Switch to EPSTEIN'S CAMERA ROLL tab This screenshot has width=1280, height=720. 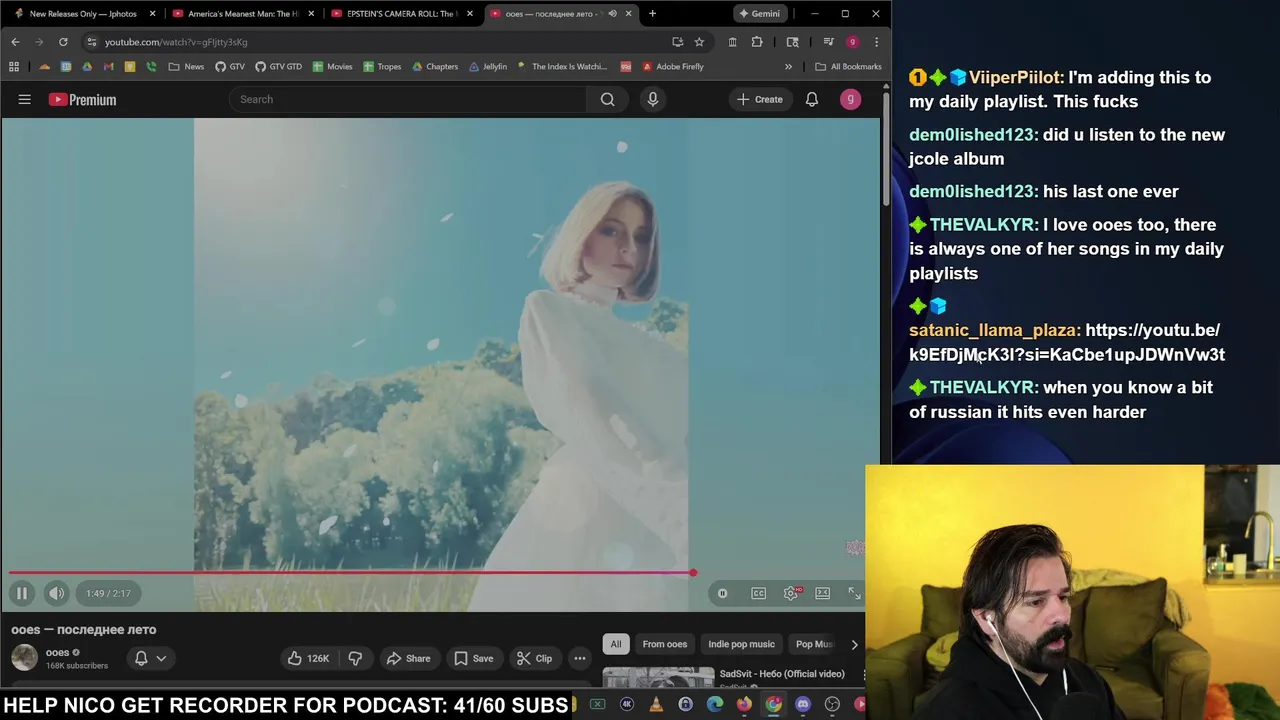click(402, 14)
